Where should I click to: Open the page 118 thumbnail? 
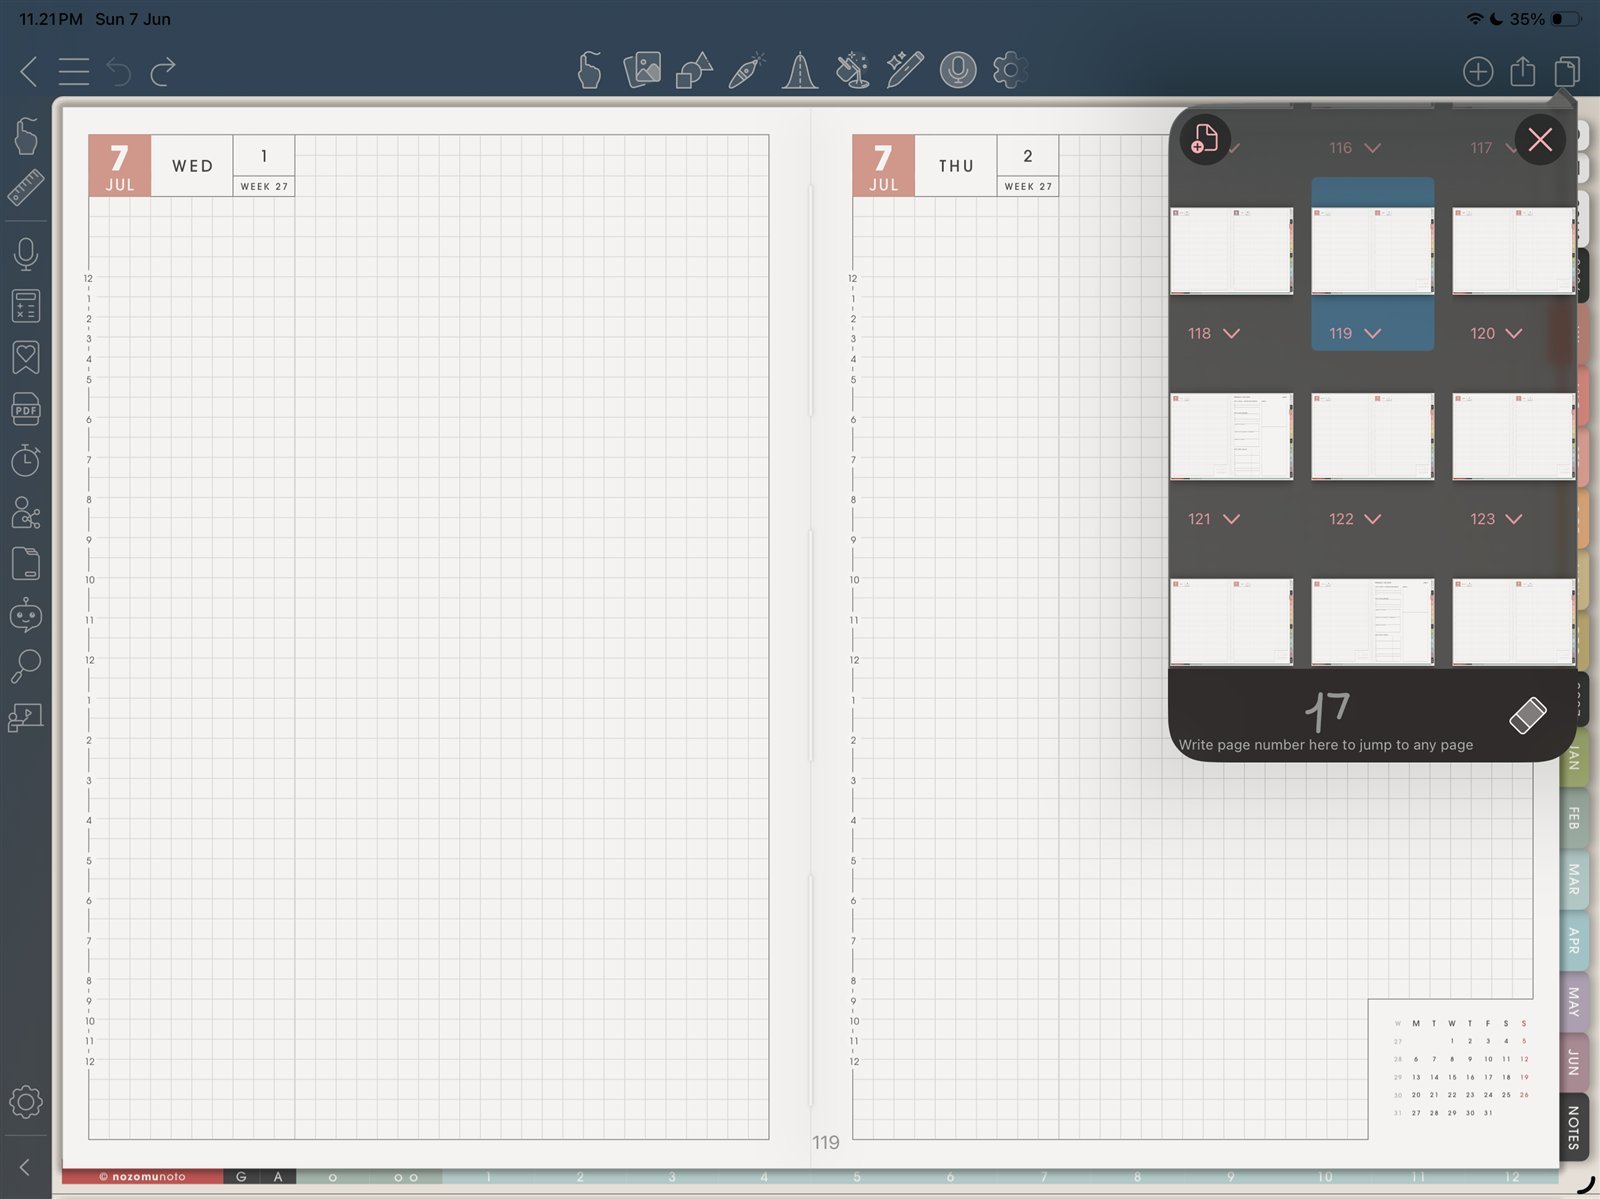pyautogui.click(x=1231, y=251)
